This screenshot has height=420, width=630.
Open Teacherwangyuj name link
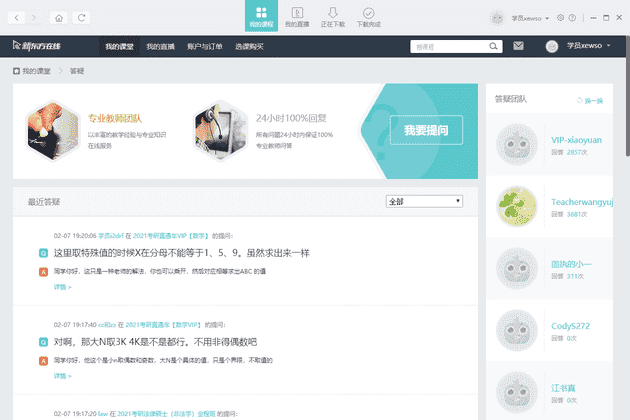[582, 202]
